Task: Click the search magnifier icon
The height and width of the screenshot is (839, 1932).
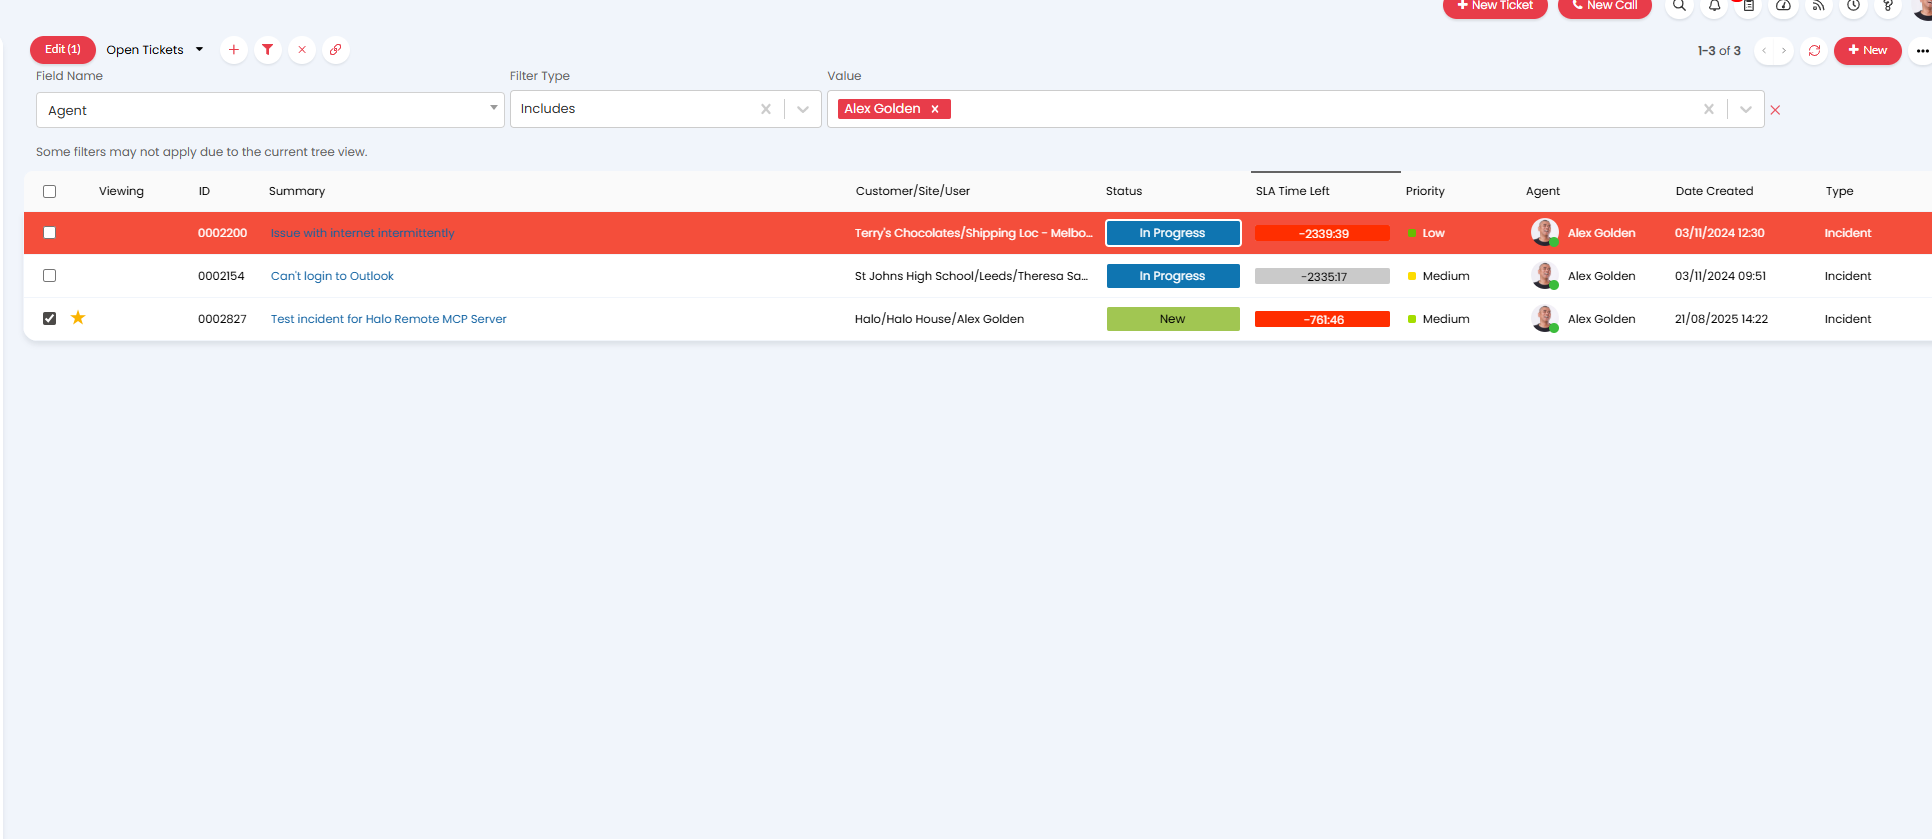Action: (x=1680, y=6)
